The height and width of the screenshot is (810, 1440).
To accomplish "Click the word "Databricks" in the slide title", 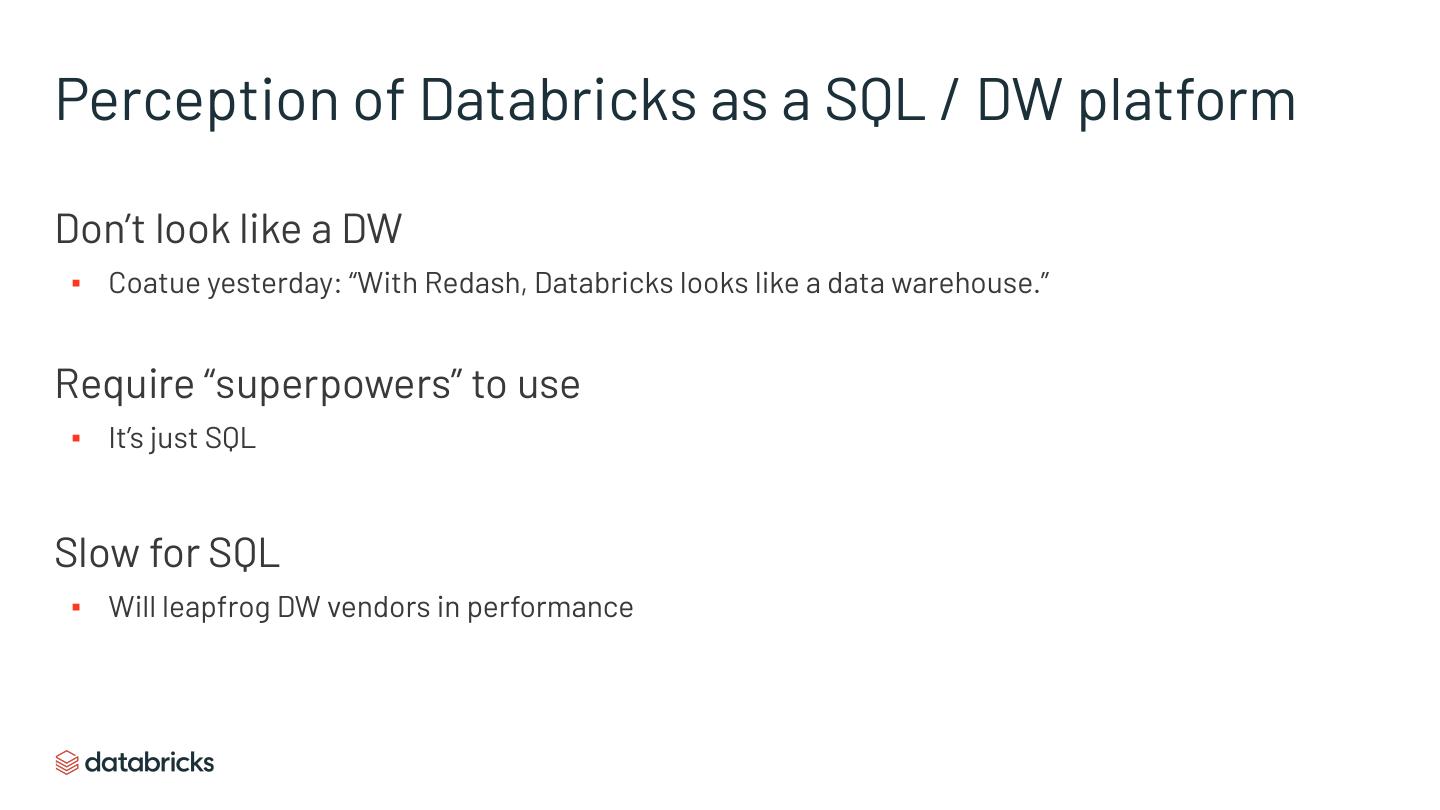I will pos(557,99).
